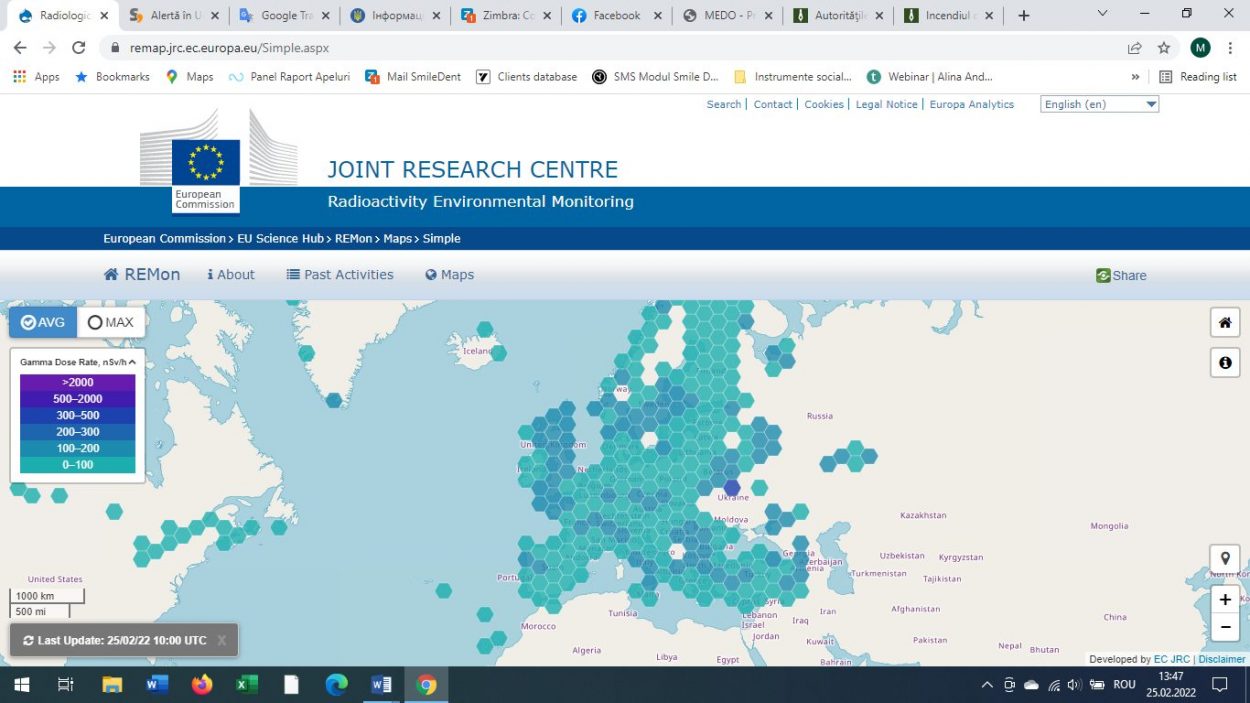1250x703 pixels.
Task: Click the 0–100 legend color swatch
Action: [x=78, y=465]
